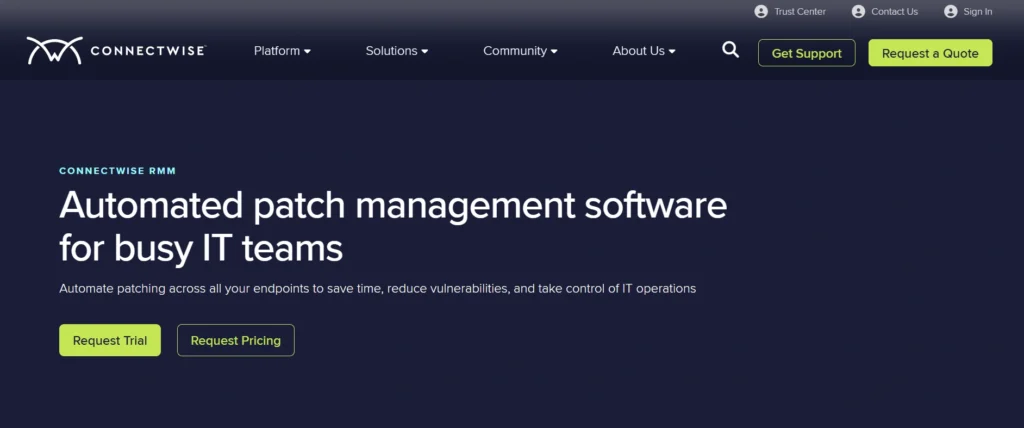Click the person icon beside Contact Us

pyautogui.click(x=858, y=12)
